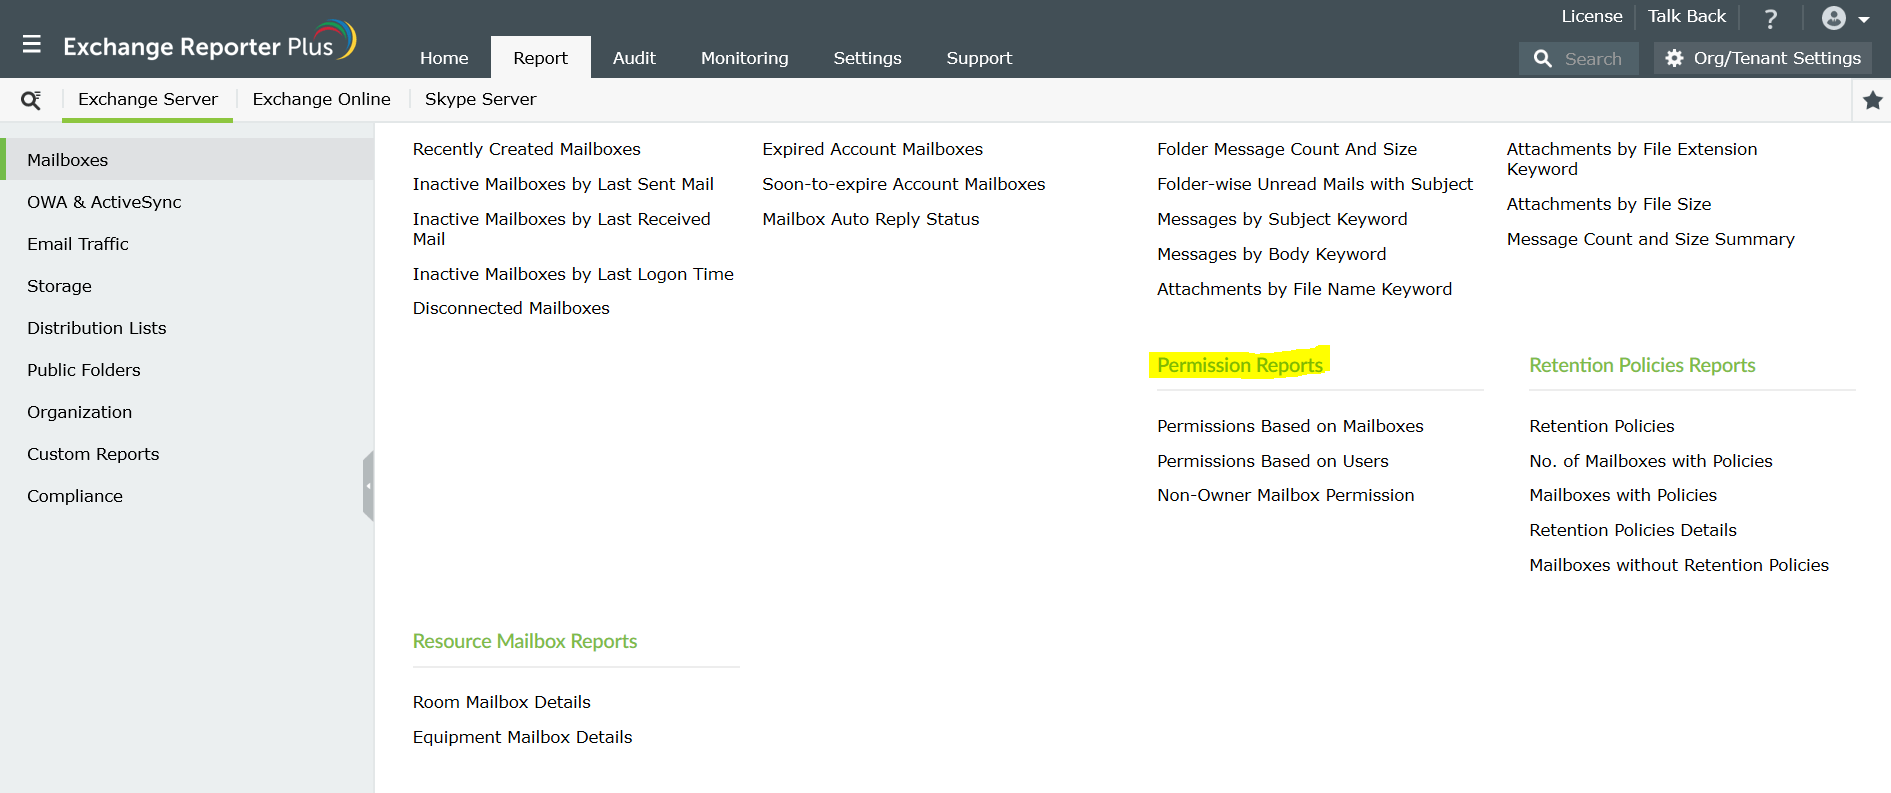The height and width of the screenshot is (793, 1891).
Task: Open Org/Tenant Settings gear button
Action: tap(1763, 58)
